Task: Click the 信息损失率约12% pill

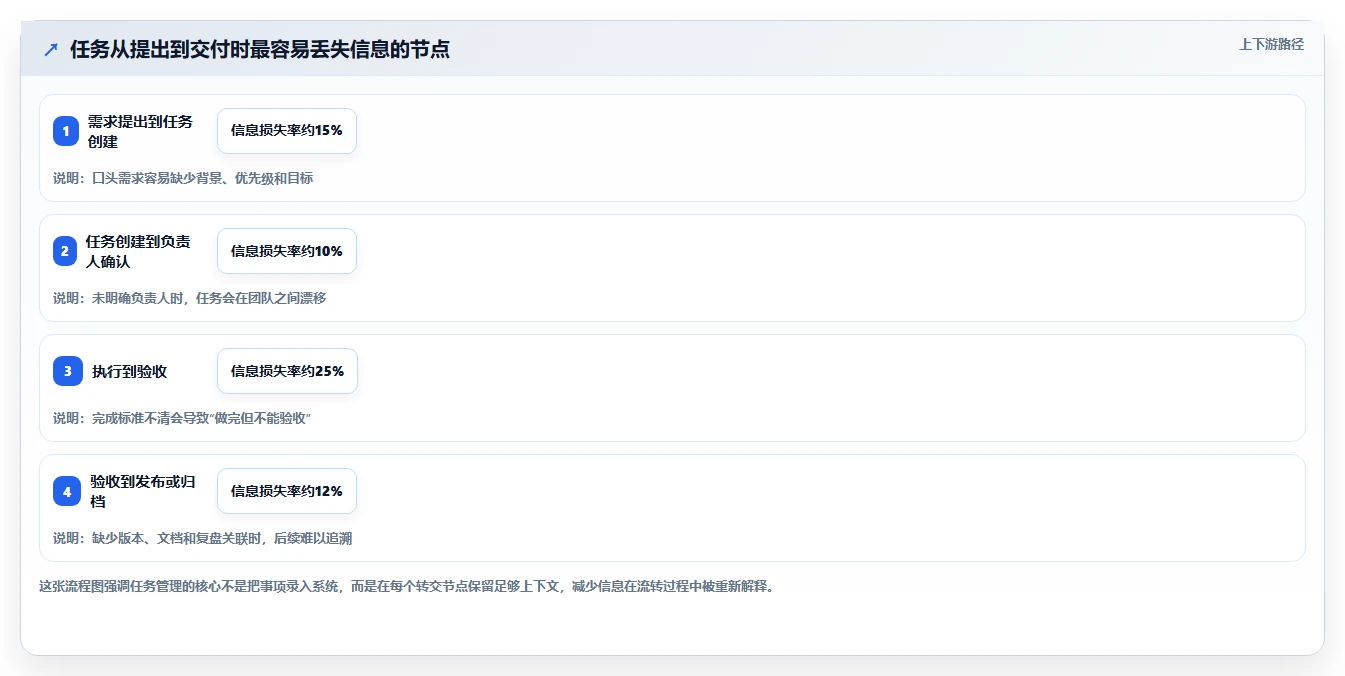Action: click(287, 491)
